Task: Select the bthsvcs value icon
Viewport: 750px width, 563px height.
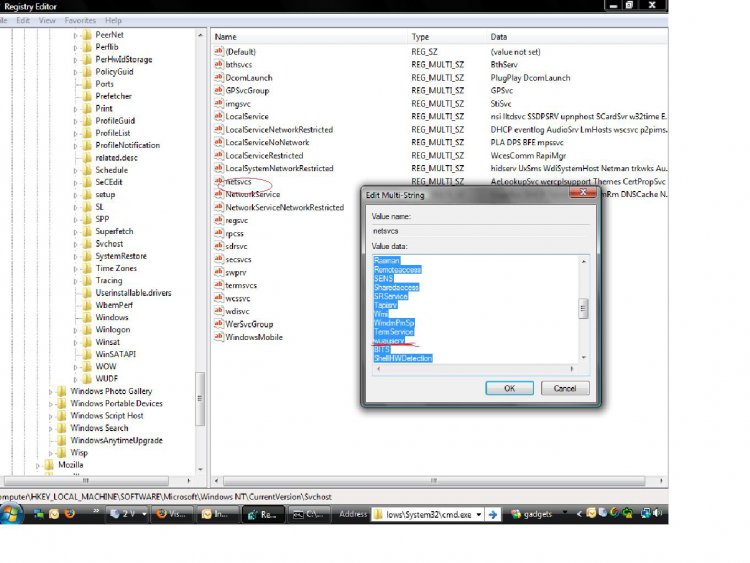Action: click(219, 64)
